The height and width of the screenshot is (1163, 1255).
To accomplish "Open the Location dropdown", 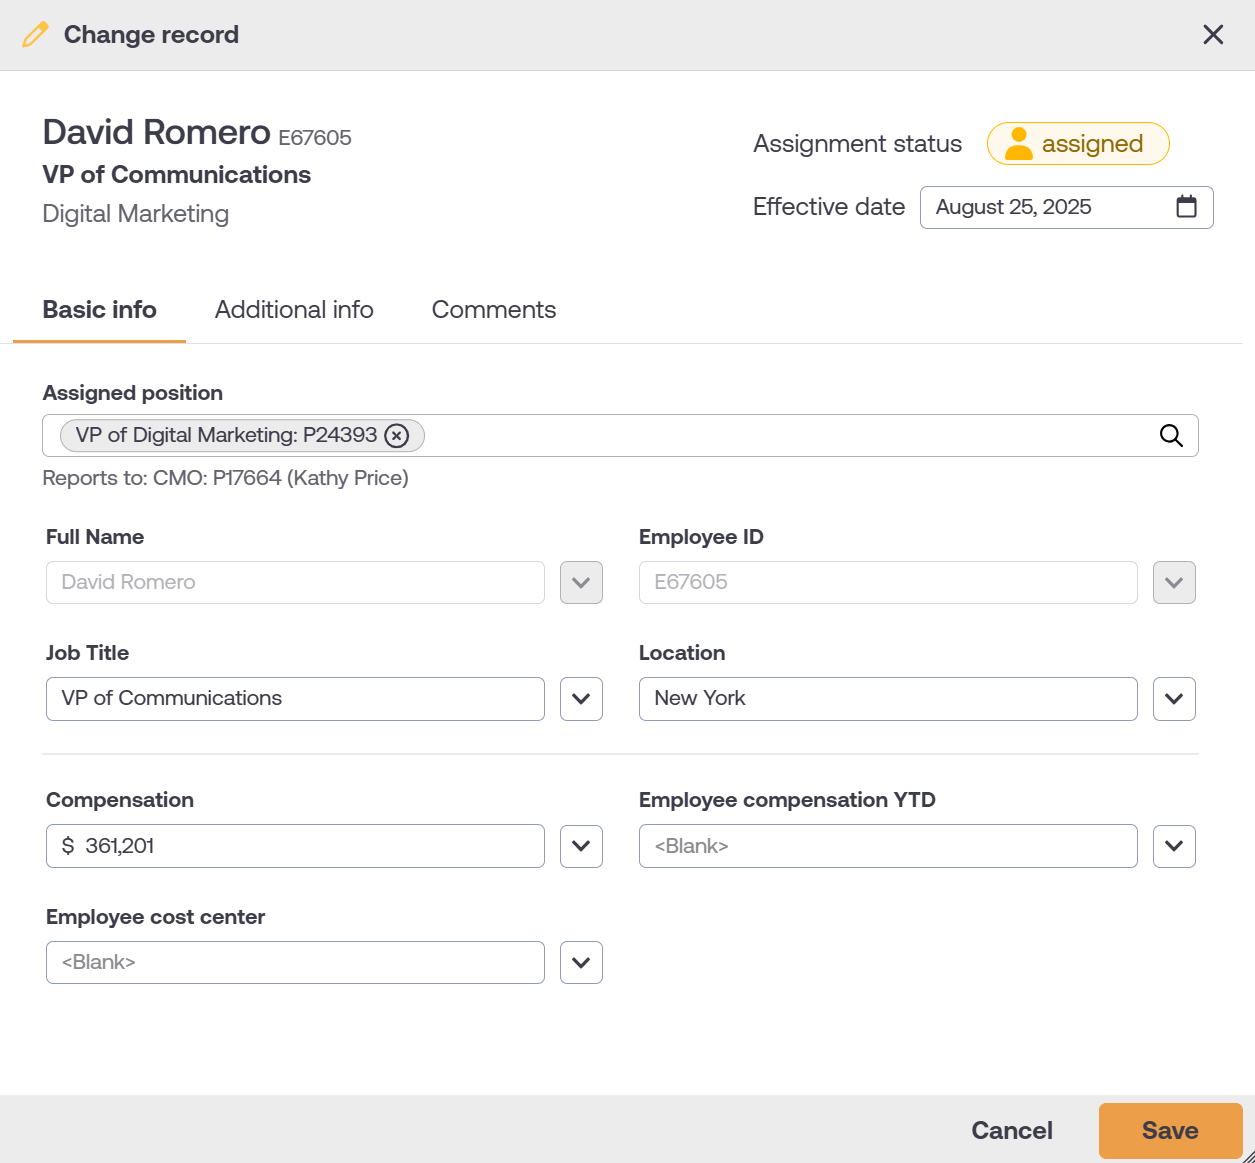I will pos(1174,698).
